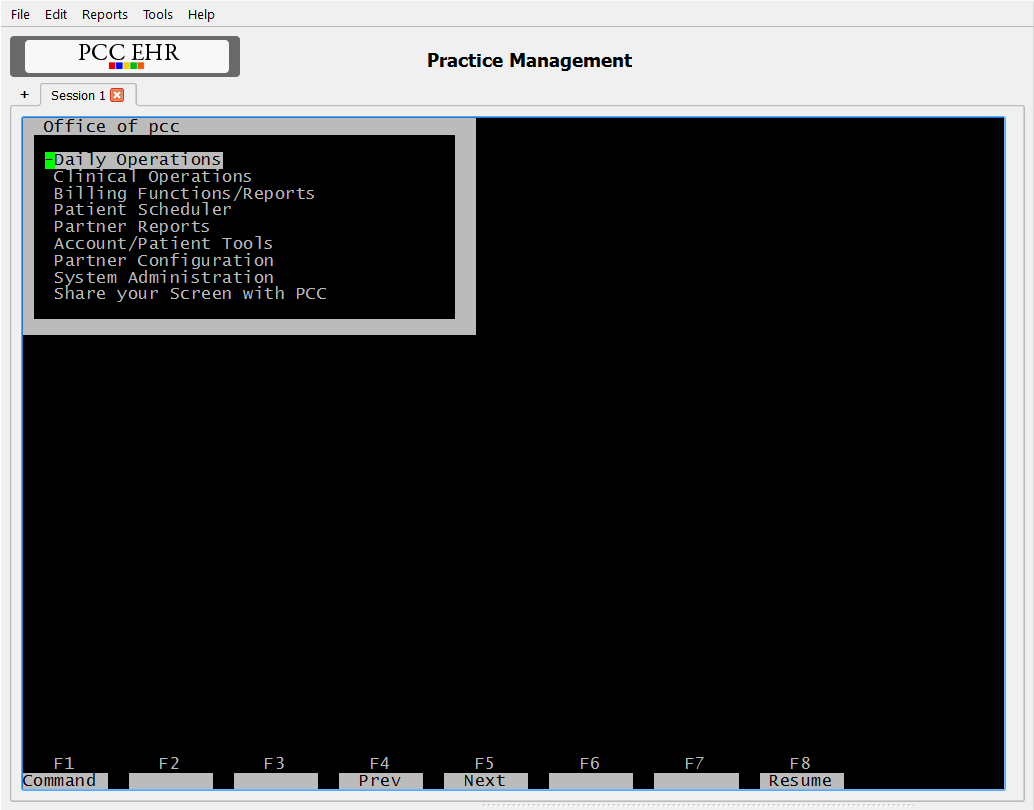Click the blank F7 function key
The image size is (1034, 810).
[x=696, y=781]
